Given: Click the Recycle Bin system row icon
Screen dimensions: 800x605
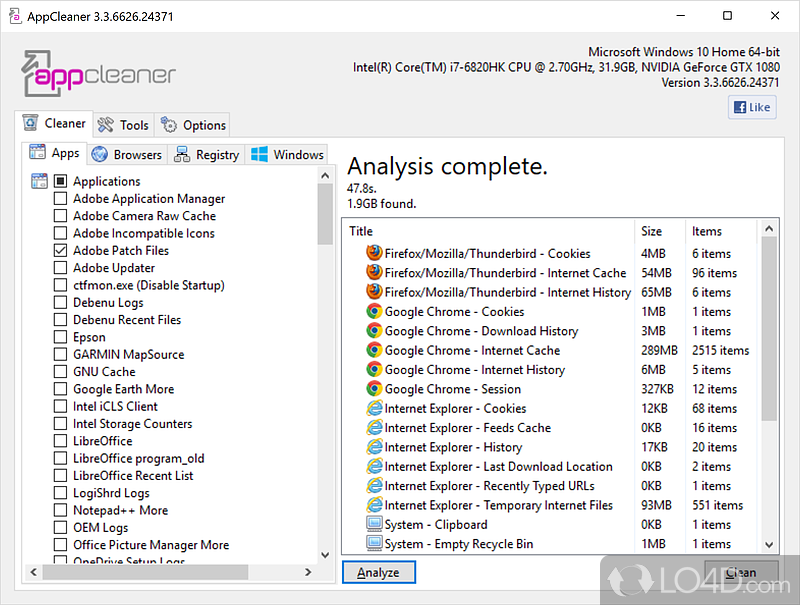Looking at the screenshot, I should (374, 544).
